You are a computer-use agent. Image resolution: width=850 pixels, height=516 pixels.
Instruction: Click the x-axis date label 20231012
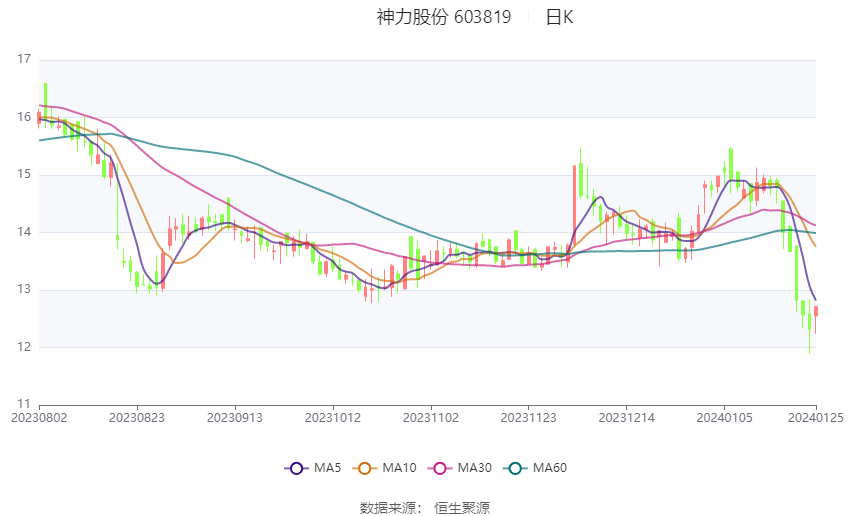point(333,418)
